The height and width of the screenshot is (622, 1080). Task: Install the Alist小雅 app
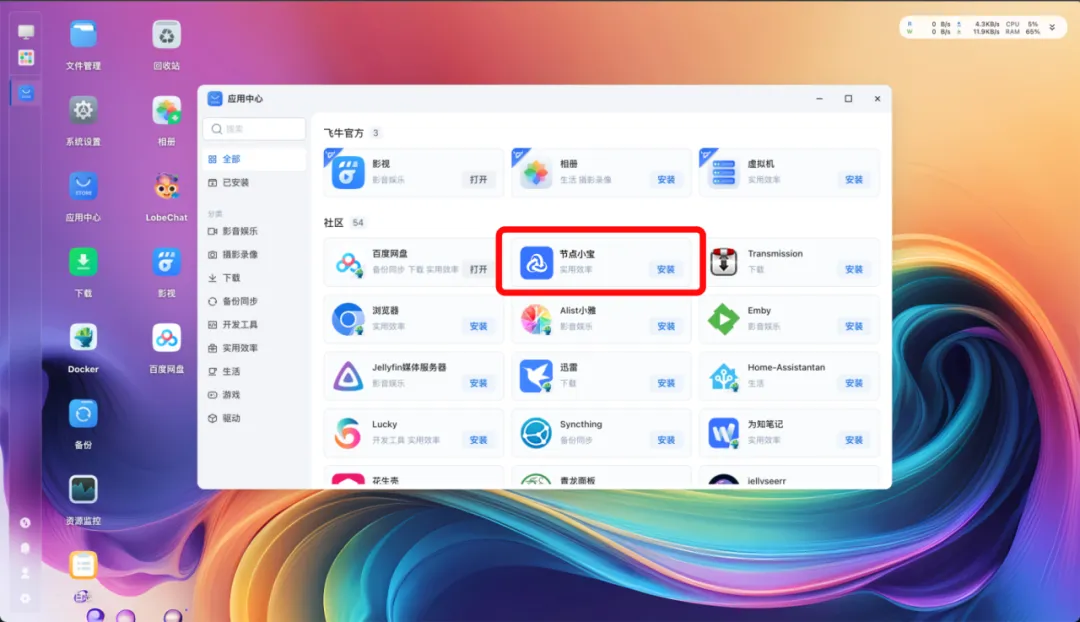click(666, 326)
